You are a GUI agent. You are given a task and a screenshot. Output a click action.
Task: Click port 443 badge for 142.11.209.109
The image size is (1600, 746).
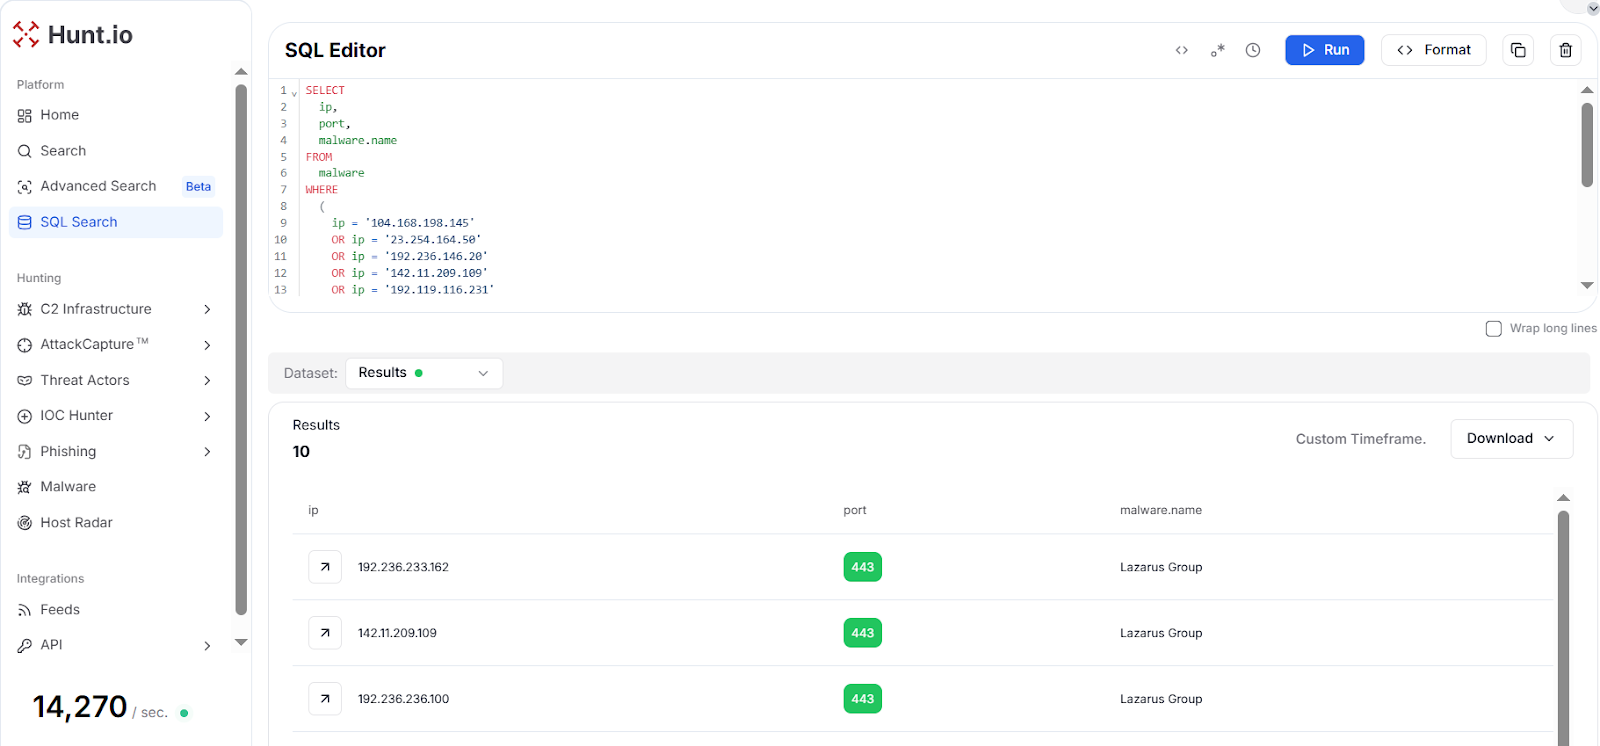tap(863, 633)
